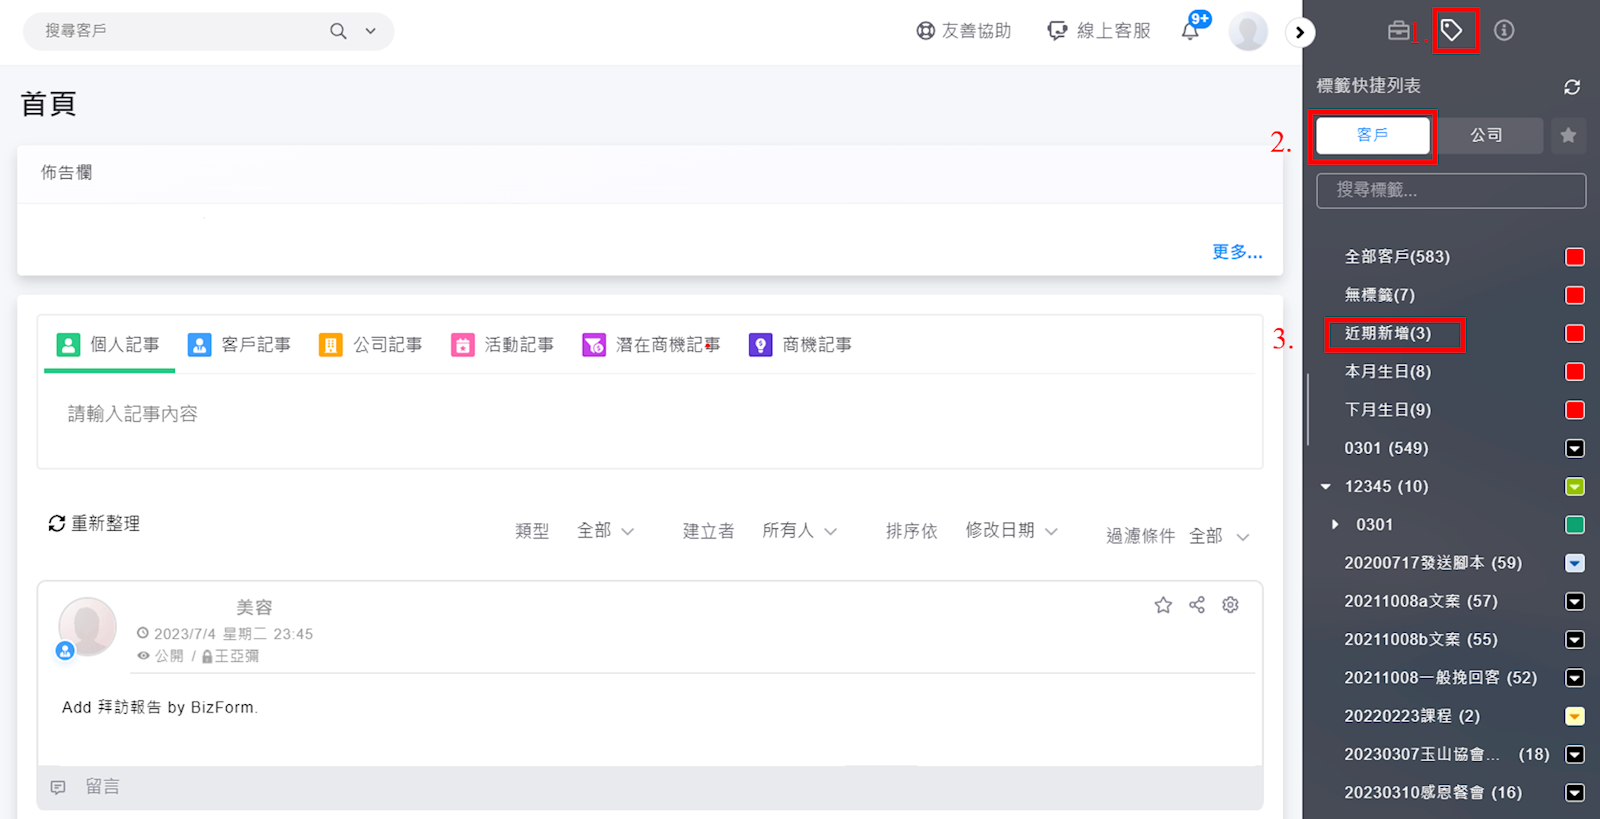The image size is (1600, 819).
Task: Switch to the 商機記事 tab
Action: click(800, 345)
